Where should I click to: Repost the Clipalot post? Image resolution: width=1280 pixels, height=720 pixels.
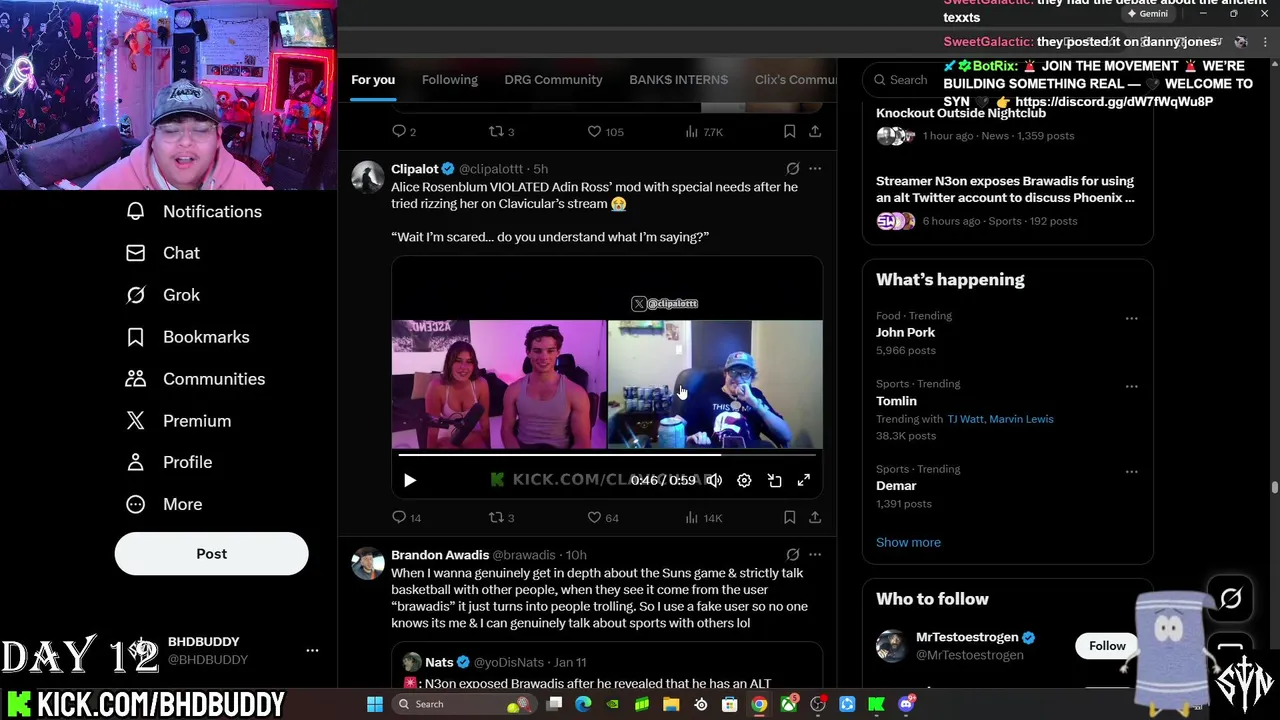(x=501, y=518)
